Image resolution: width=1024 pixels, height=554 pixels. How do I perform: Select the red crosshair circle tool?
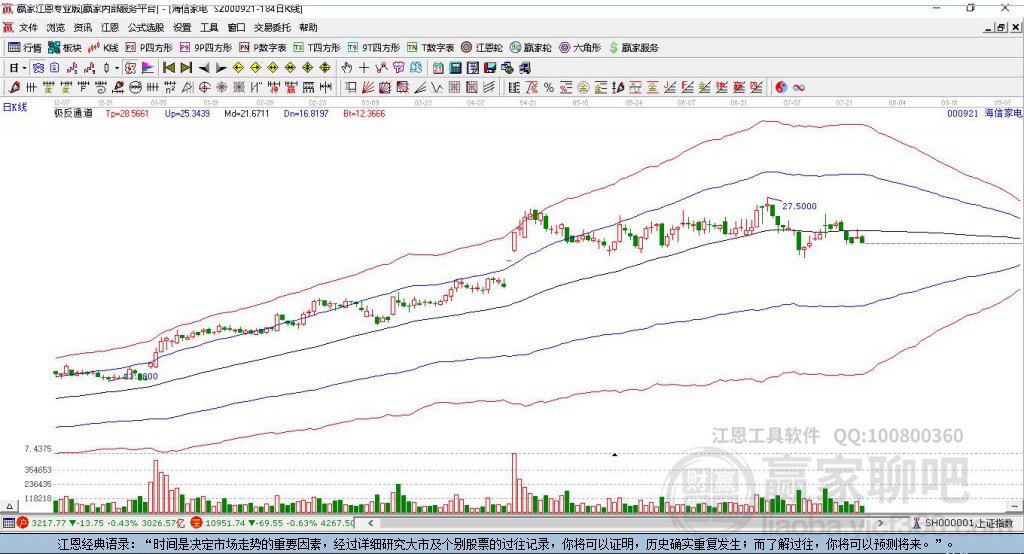tap(204, 87)
